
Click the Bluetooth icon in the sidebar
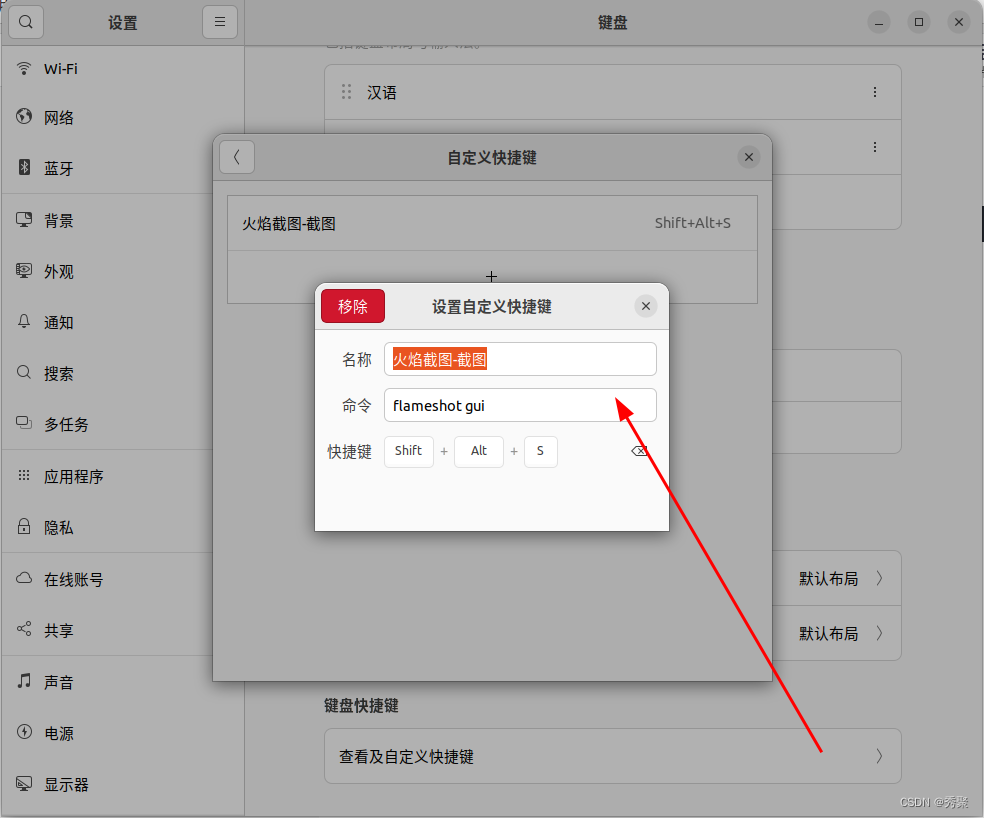click(x=24, y=167)
